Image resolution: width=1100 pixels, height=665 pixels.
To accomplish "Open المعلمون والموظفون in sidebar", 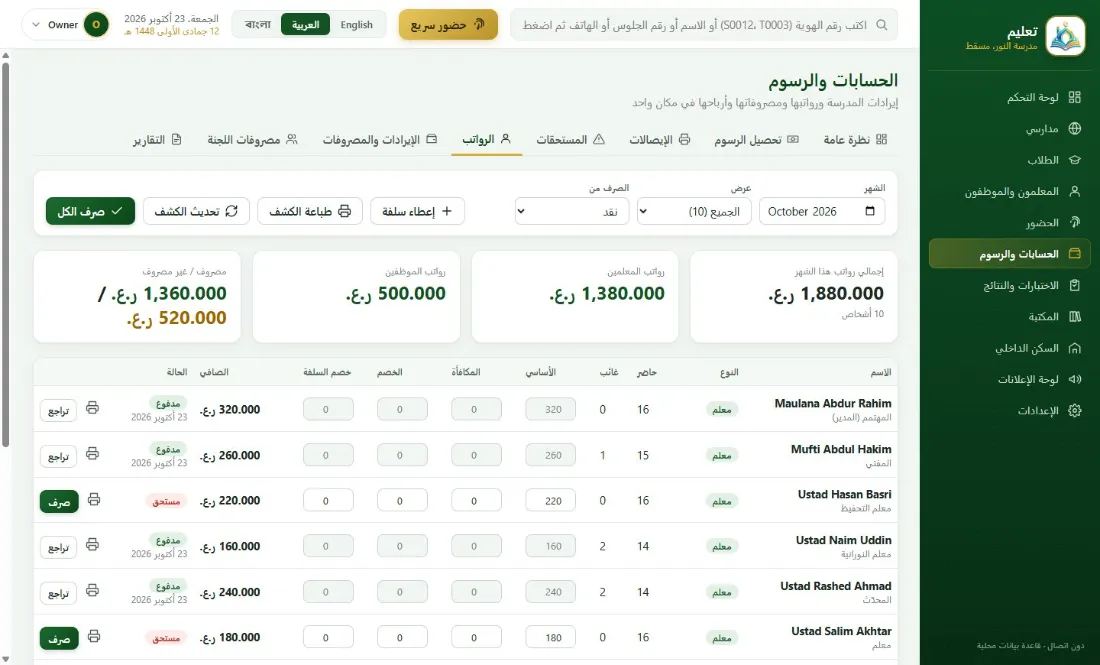I will click(1010, 192).
